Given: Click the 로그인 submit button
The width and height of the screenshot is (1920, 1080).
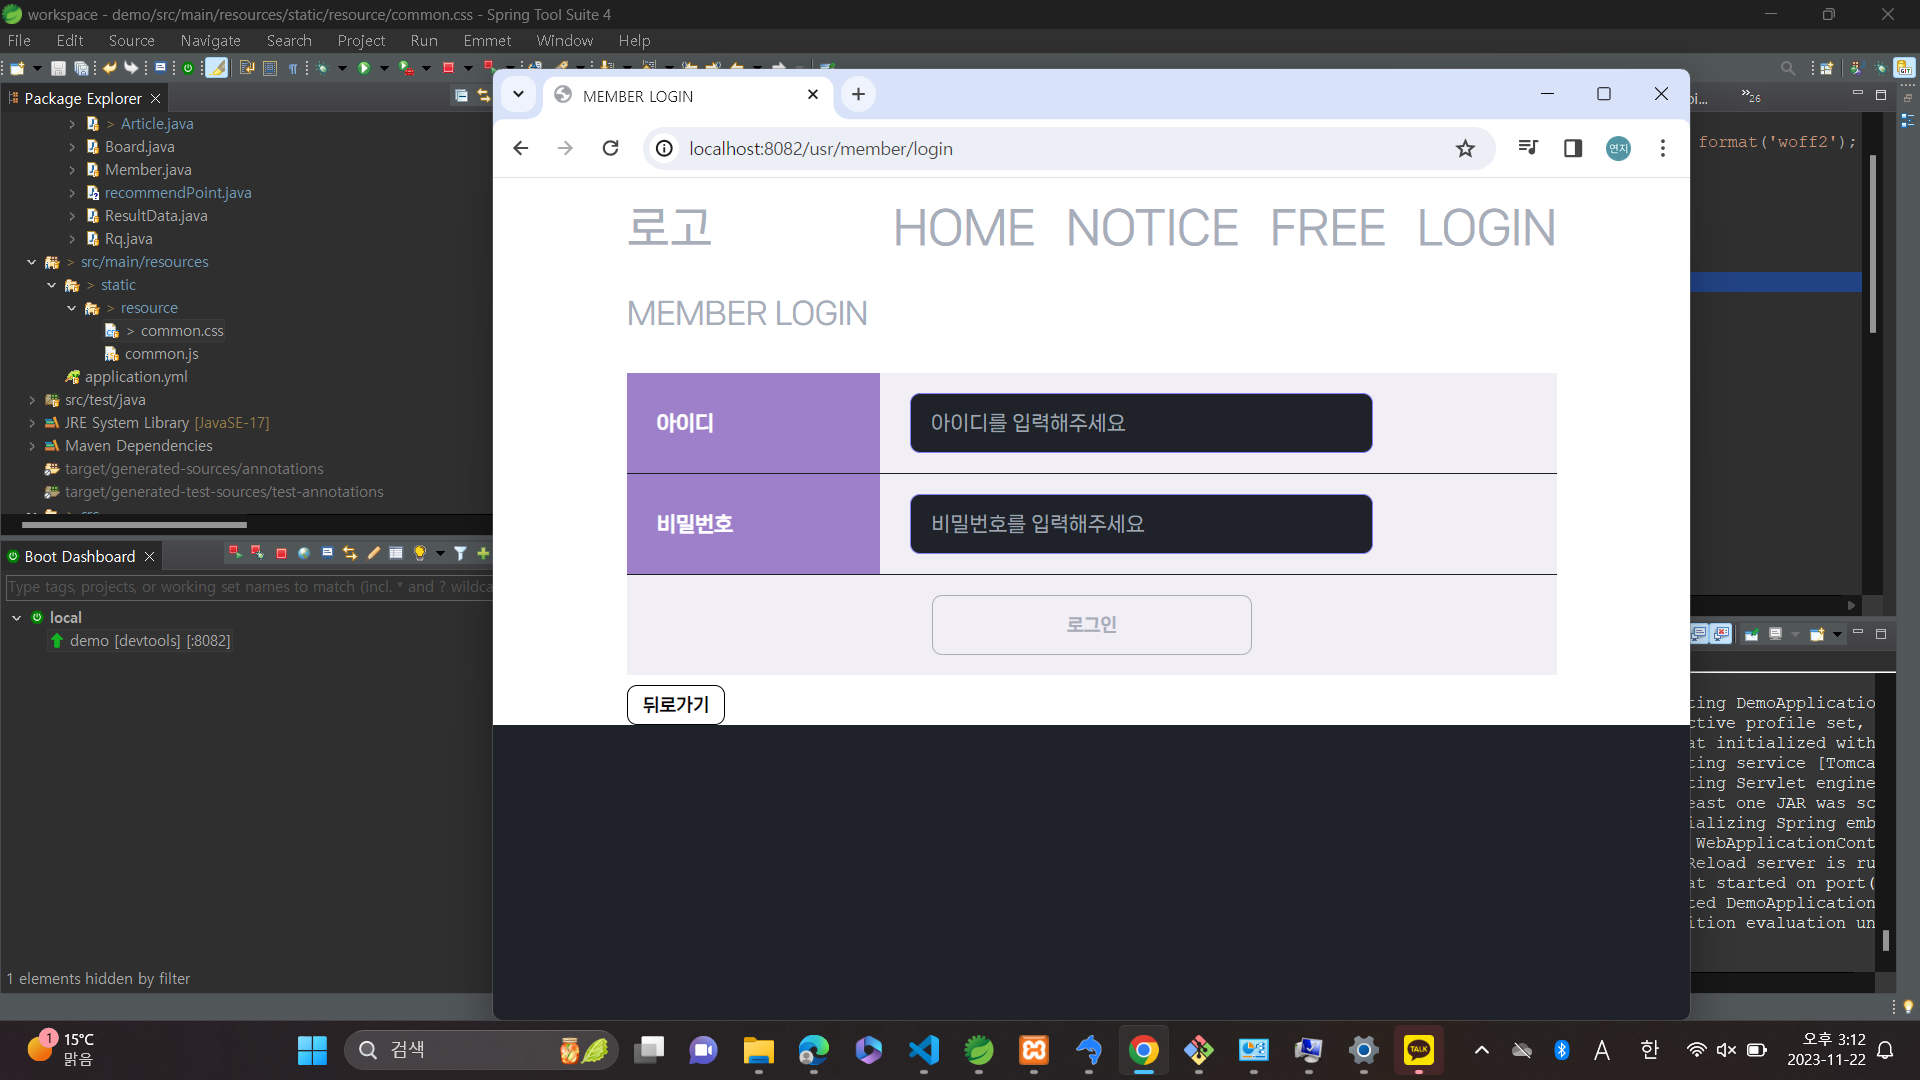Looking at the screenshot, I should (1091, 625).
